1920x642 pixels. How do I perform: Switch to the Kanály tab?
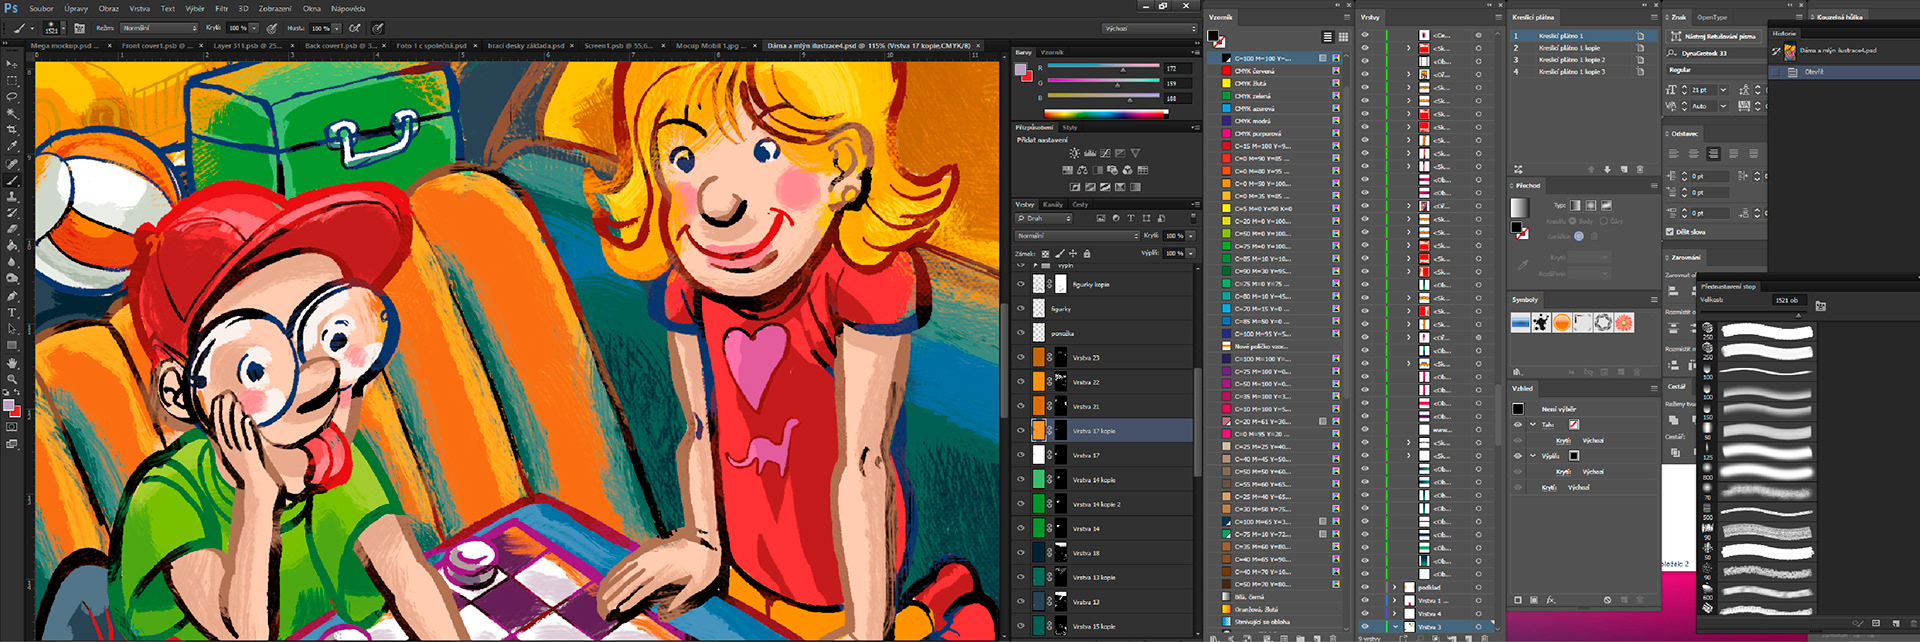(1053, 204)
